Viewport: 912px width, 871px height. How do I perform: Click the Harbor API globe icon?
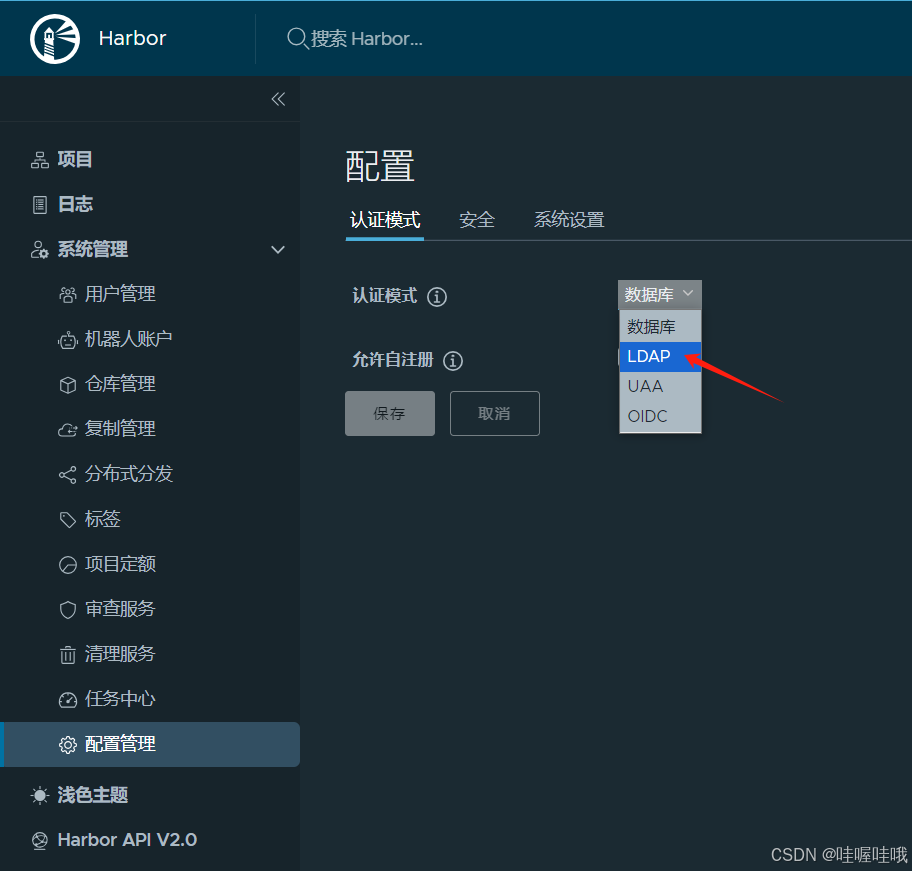(x=40, y=840)
